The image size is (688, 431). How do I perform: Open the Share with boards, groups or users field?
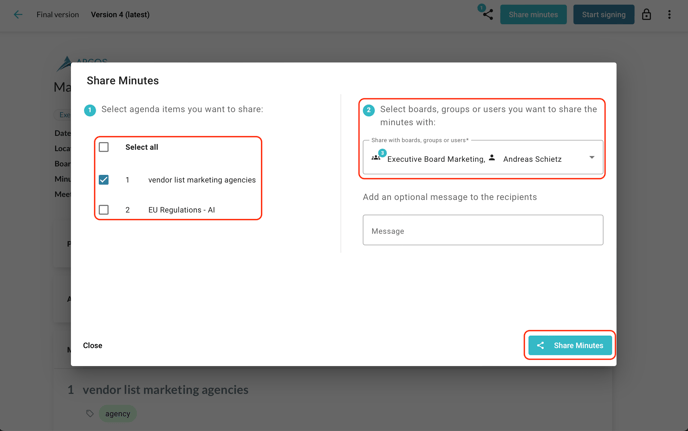point(470,159)
